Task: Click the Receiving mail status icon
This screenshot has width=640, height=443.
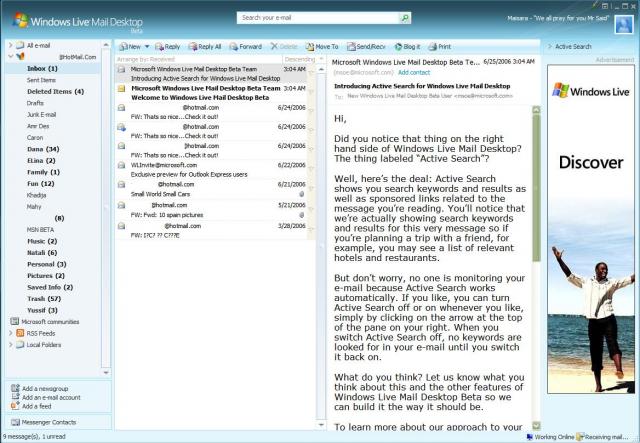Action: pyautogui.click(x=580, y=437)
